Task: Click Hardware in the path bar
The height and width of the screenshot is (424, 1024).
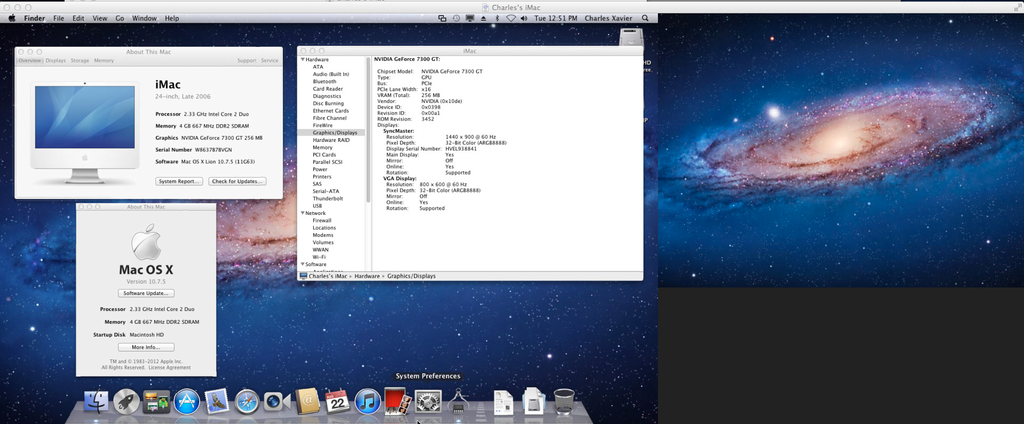Action: pos(366,276)
